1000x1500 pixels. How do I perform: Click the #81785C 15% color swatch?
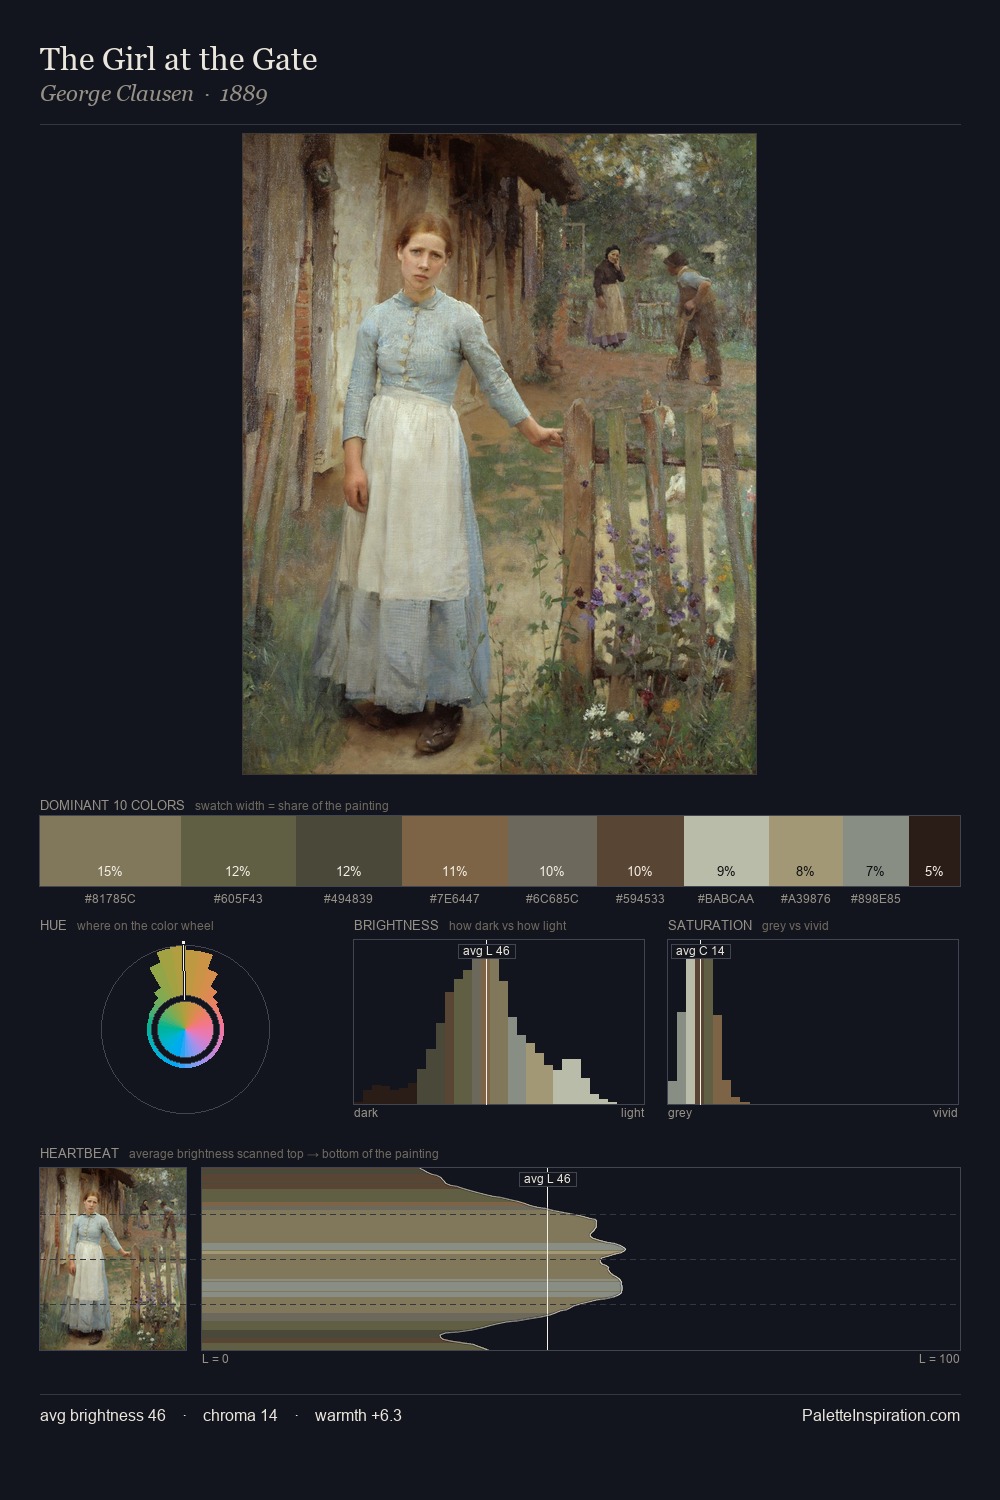point(110,851)
